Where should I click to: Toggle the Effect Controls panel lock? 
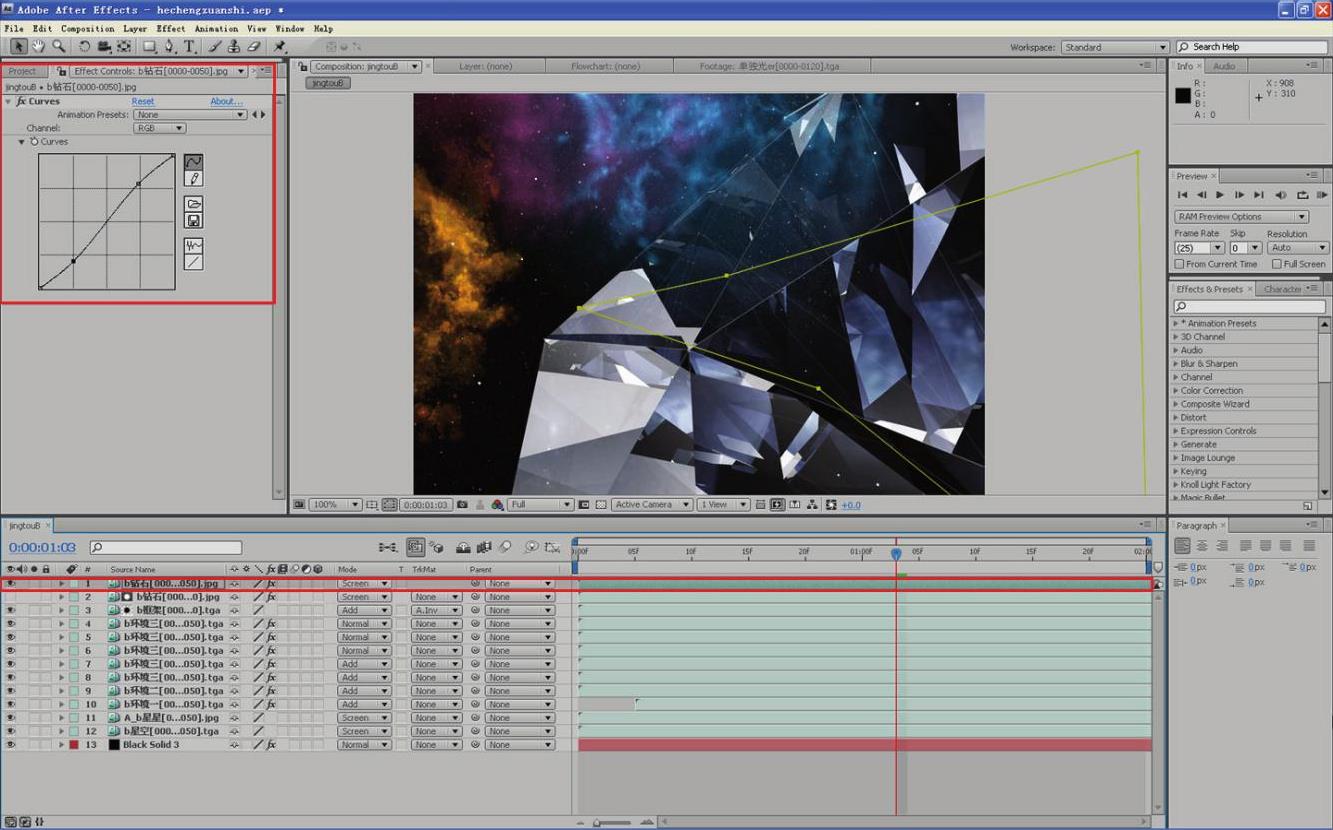coord(63,71)
